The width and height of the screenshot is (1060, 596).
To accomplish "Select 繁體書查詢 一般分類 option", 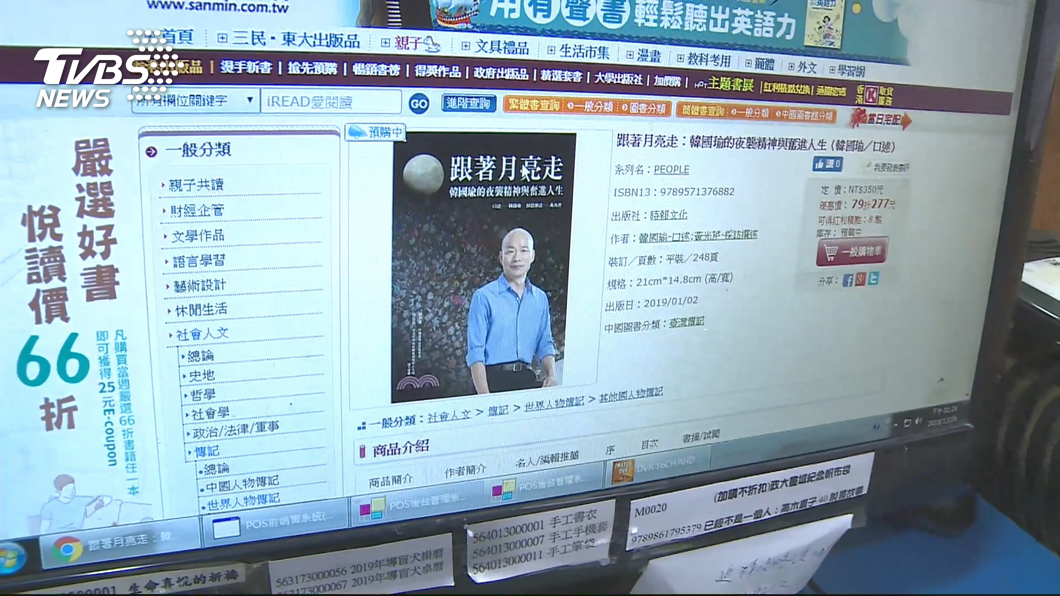I will (x=590, y=107).
